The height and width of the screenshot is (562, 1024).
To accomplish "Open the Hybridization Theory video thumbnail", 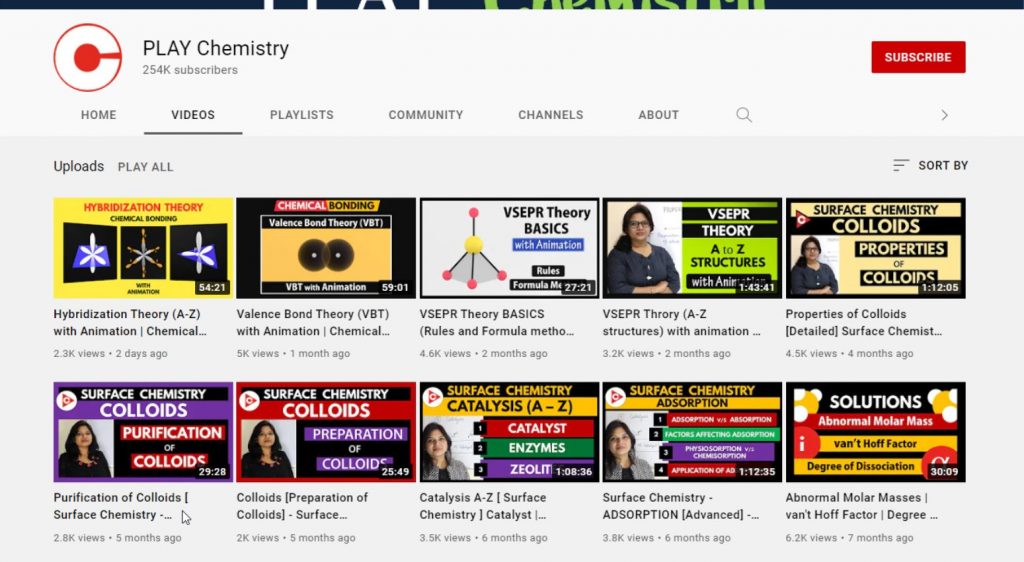I will point(143,248).
